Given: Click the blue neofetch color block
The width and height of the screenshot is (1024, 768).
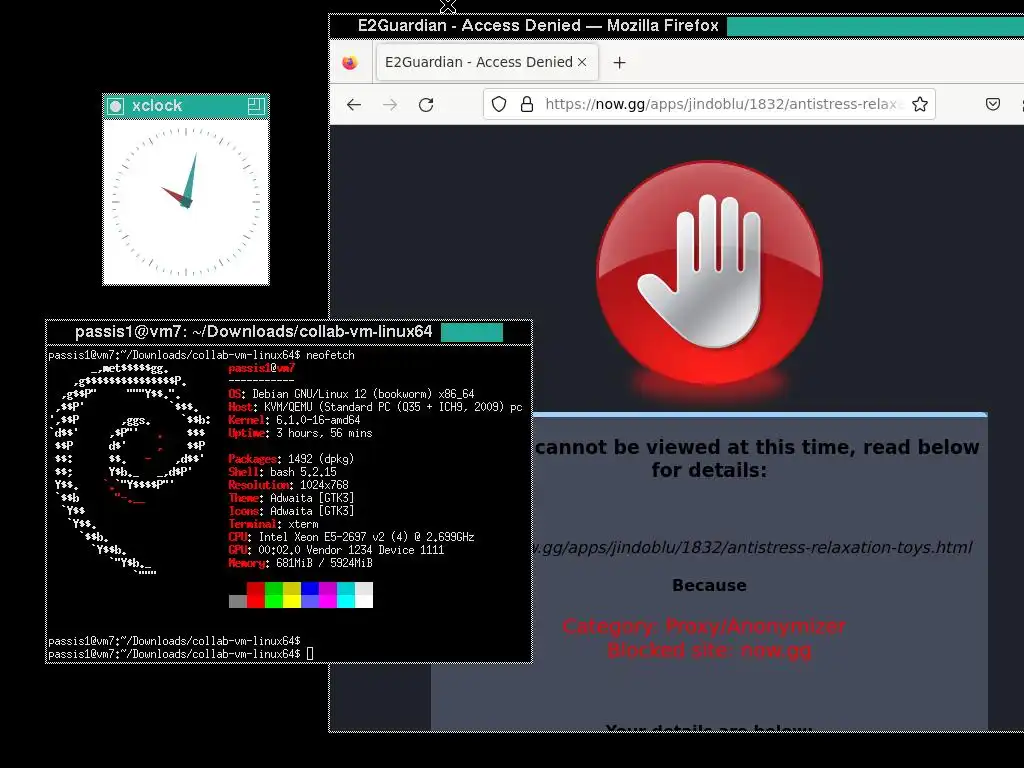Looking at the screenshot, I should 310,595.
